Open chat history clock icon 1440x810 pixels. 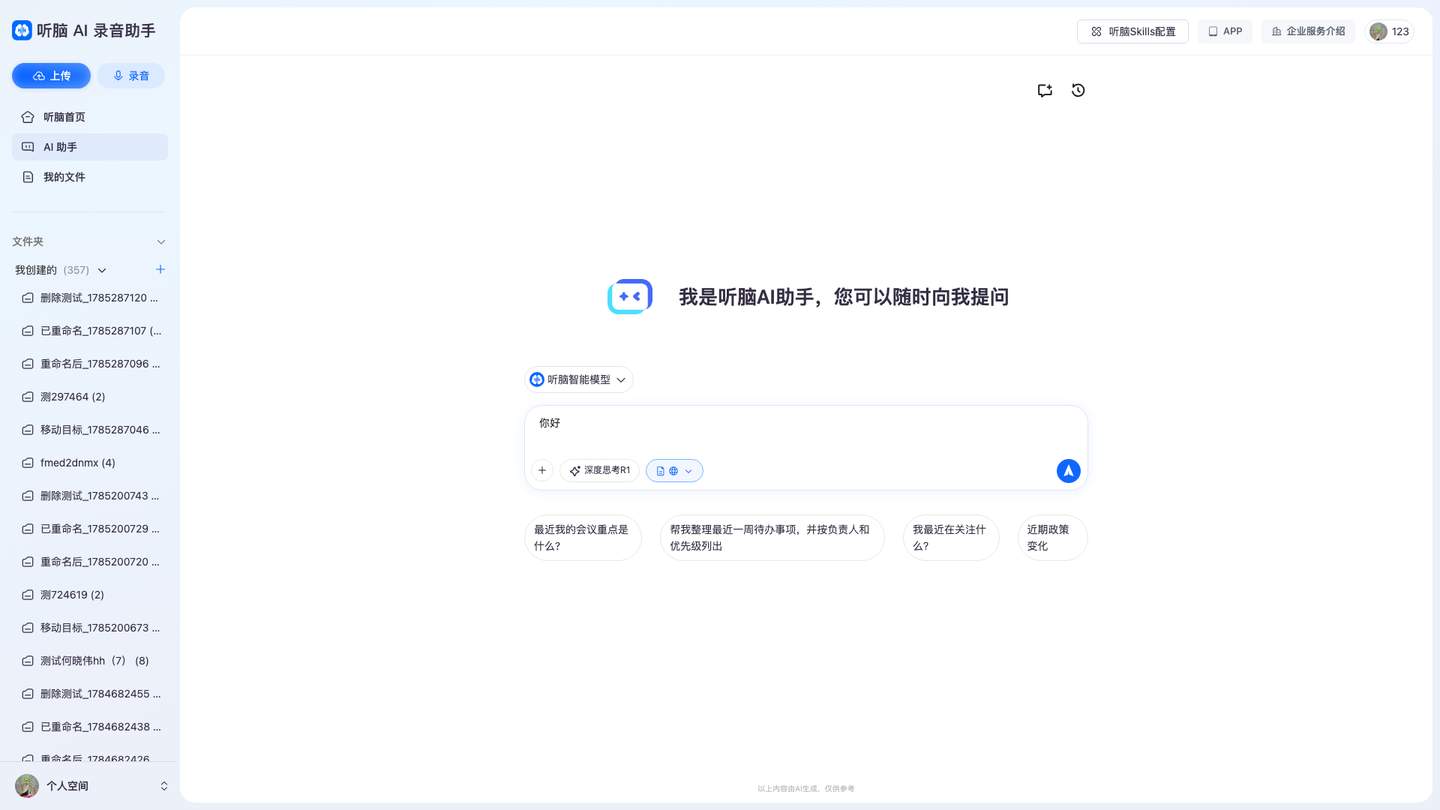[1078, 90]
